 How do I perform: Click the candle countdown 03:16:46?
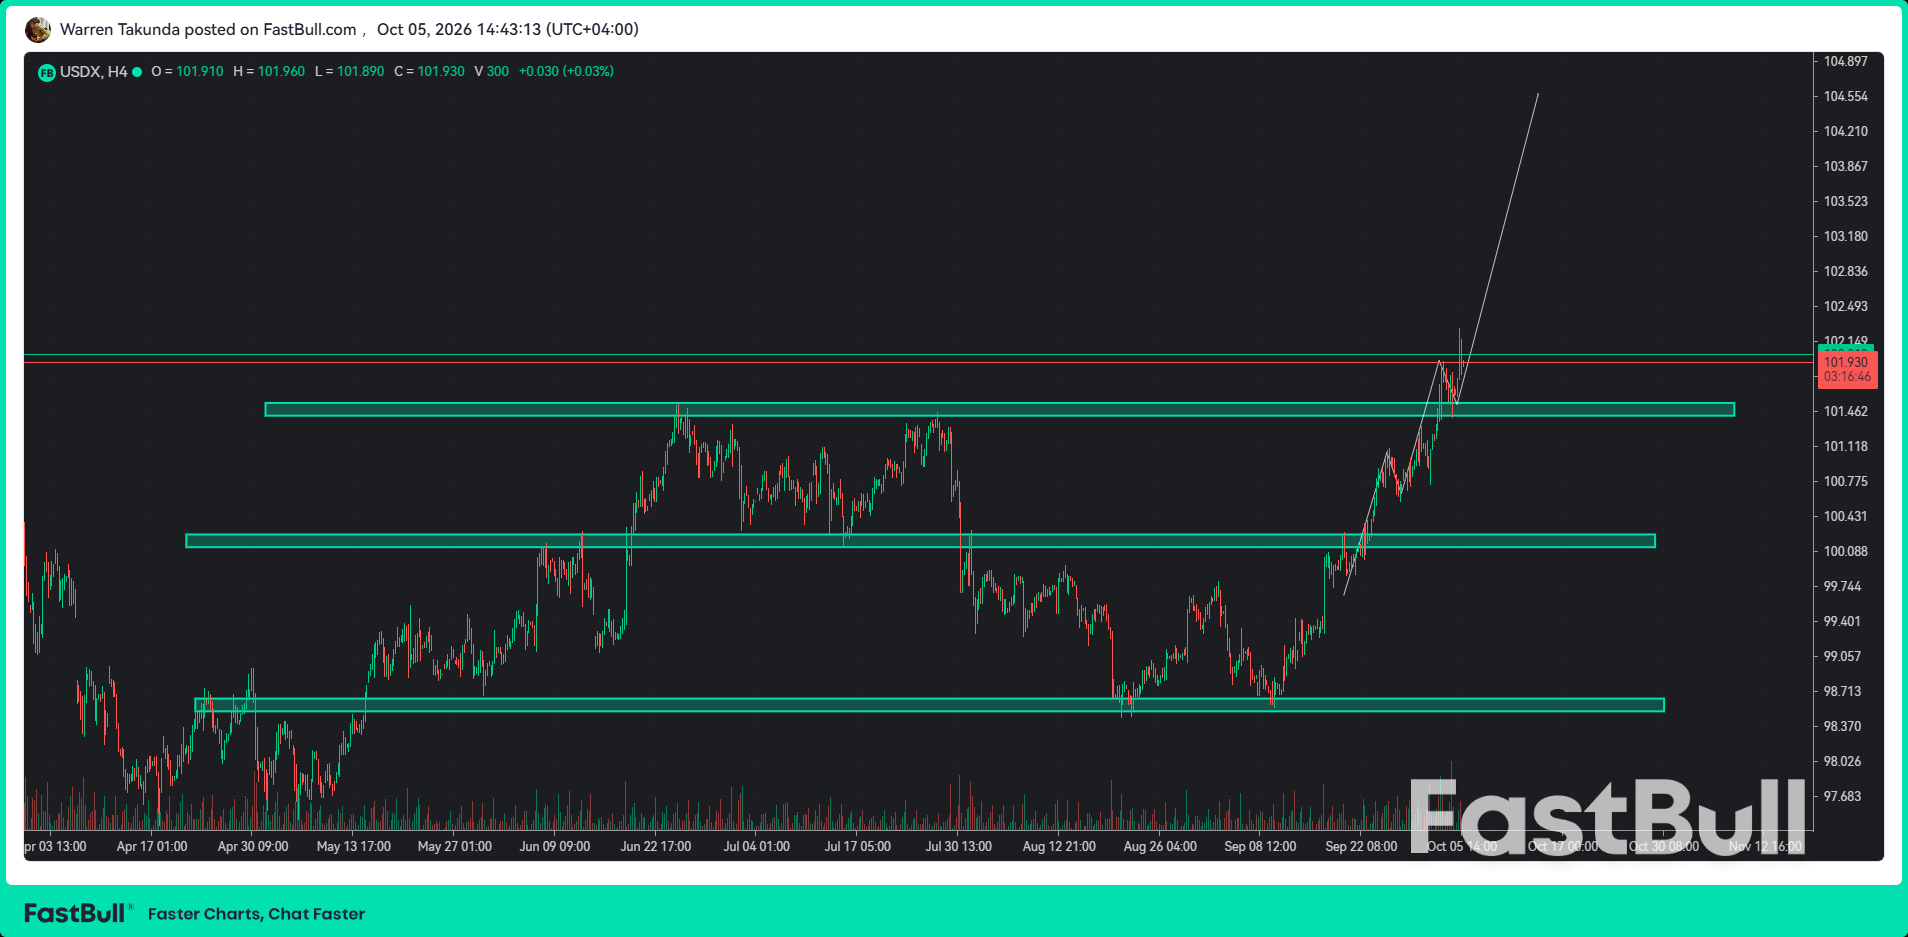pyautogui.click(x=1847, y=377)
